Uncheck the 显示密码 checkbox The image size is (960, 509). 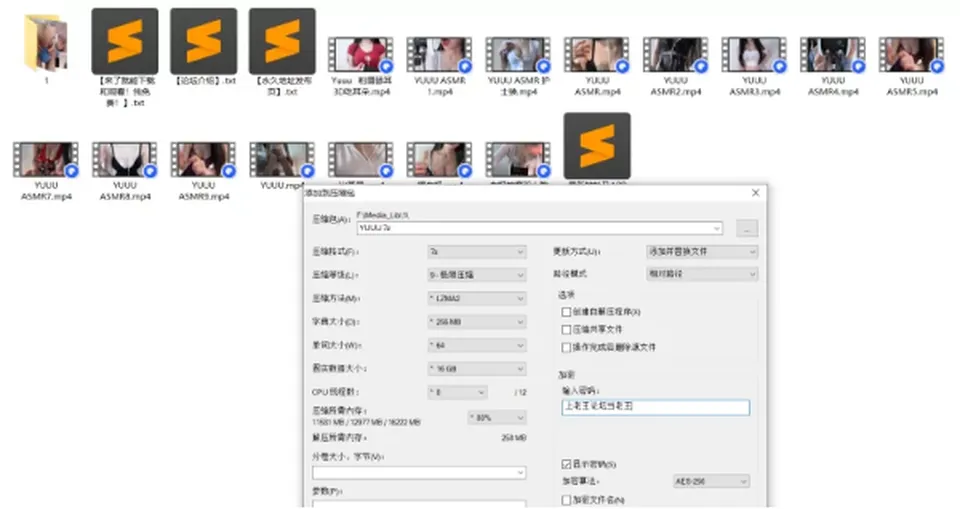click(x=566, y=464)
